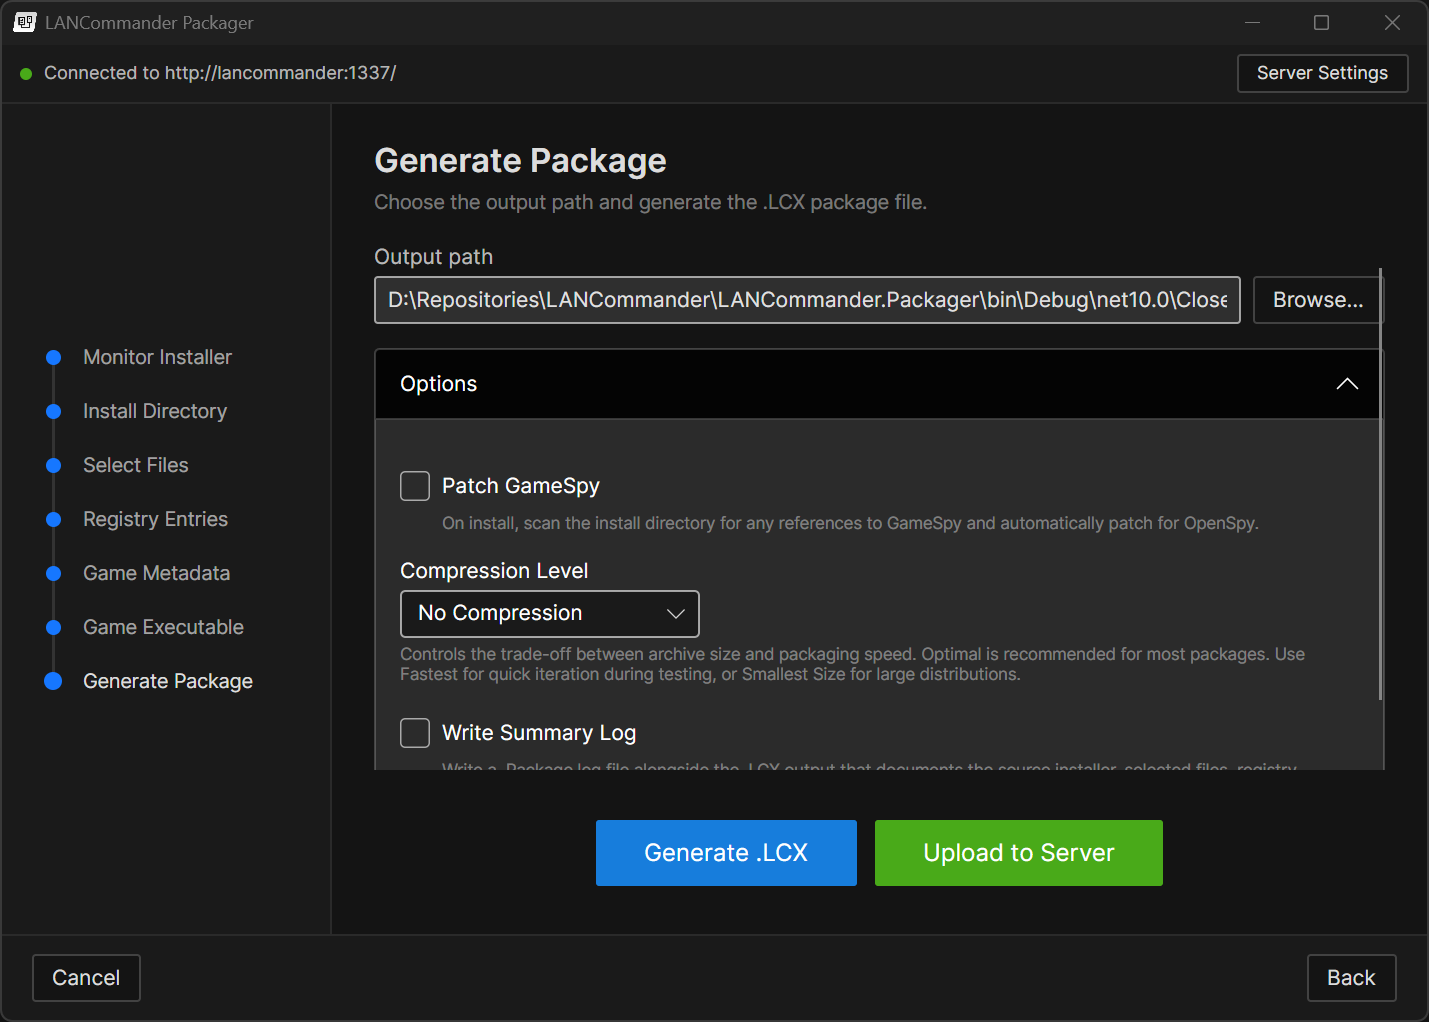Close the LANCommander Packager window
This screenshot has width=1429, height=1022.
pos(1392,22)
